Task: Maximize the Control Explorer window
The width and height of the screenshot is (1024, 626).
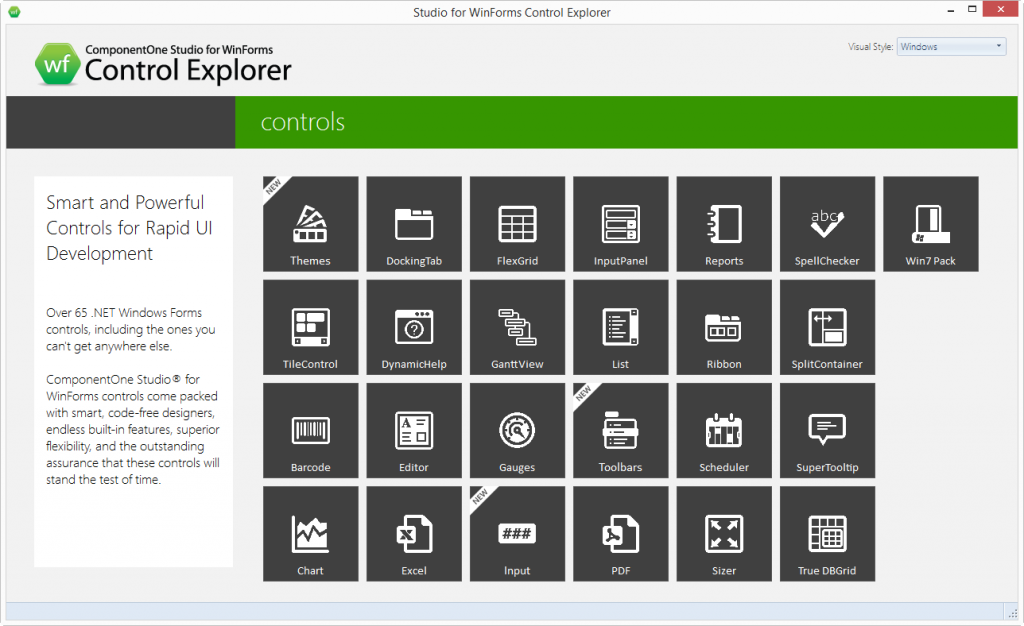Action: coord(972,10)
